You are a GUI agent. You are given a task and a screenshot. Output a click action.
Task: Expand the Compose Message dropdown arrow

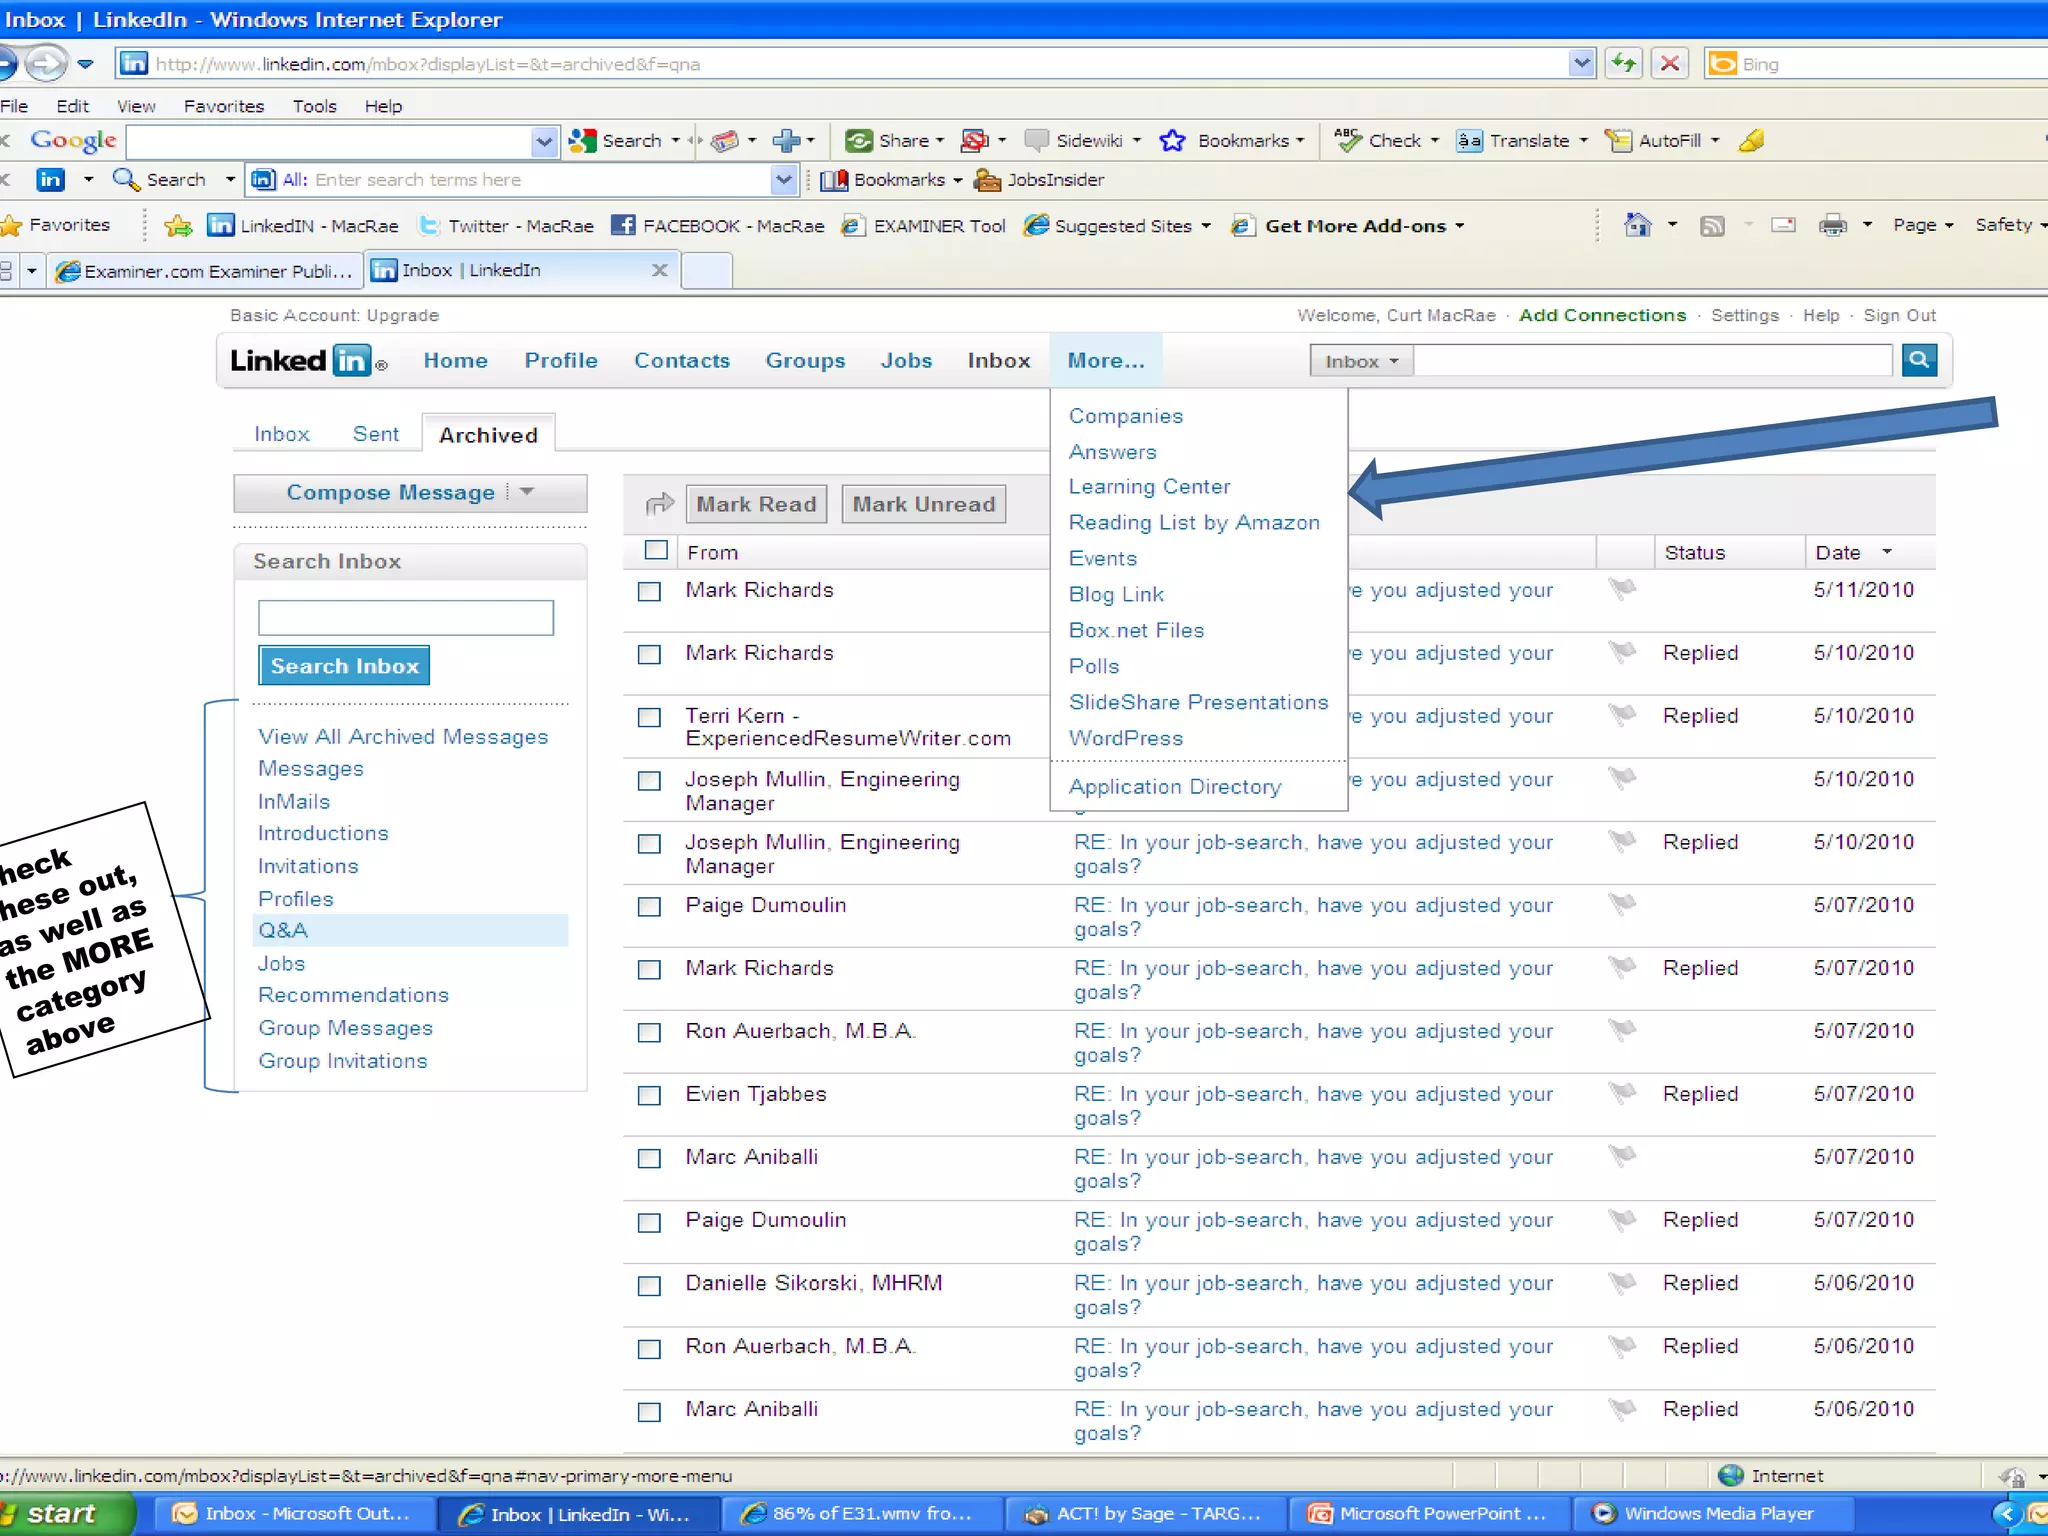point(528,492)
